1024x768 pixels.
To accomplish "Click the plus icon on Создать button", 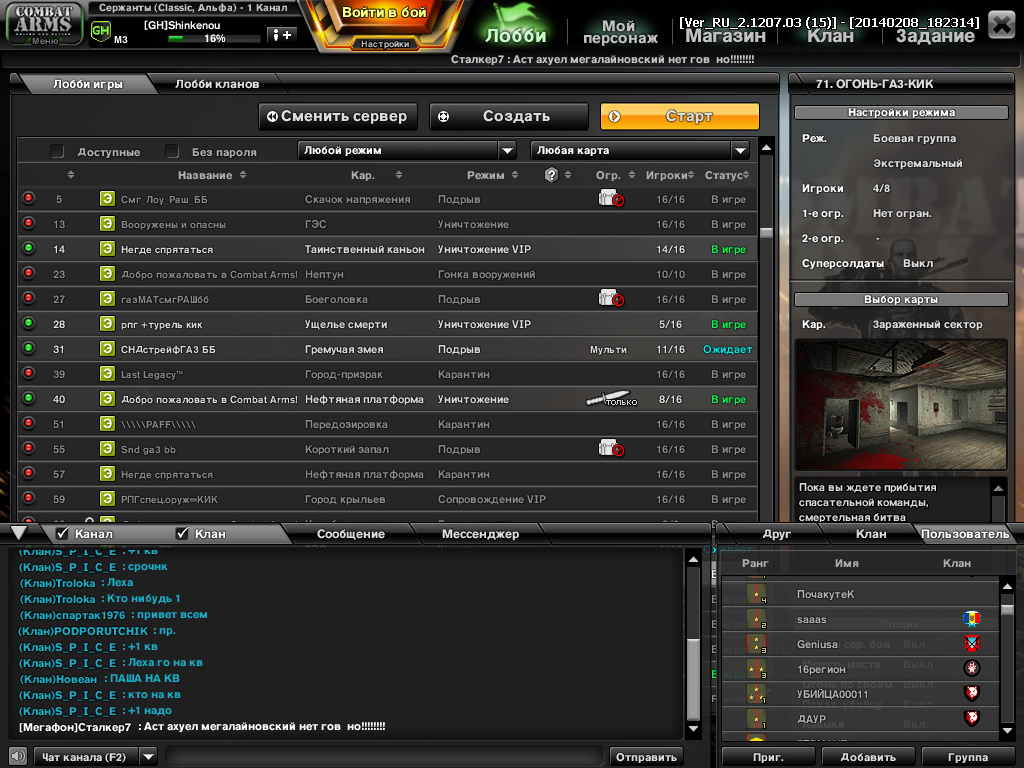I will pos(443,116).
